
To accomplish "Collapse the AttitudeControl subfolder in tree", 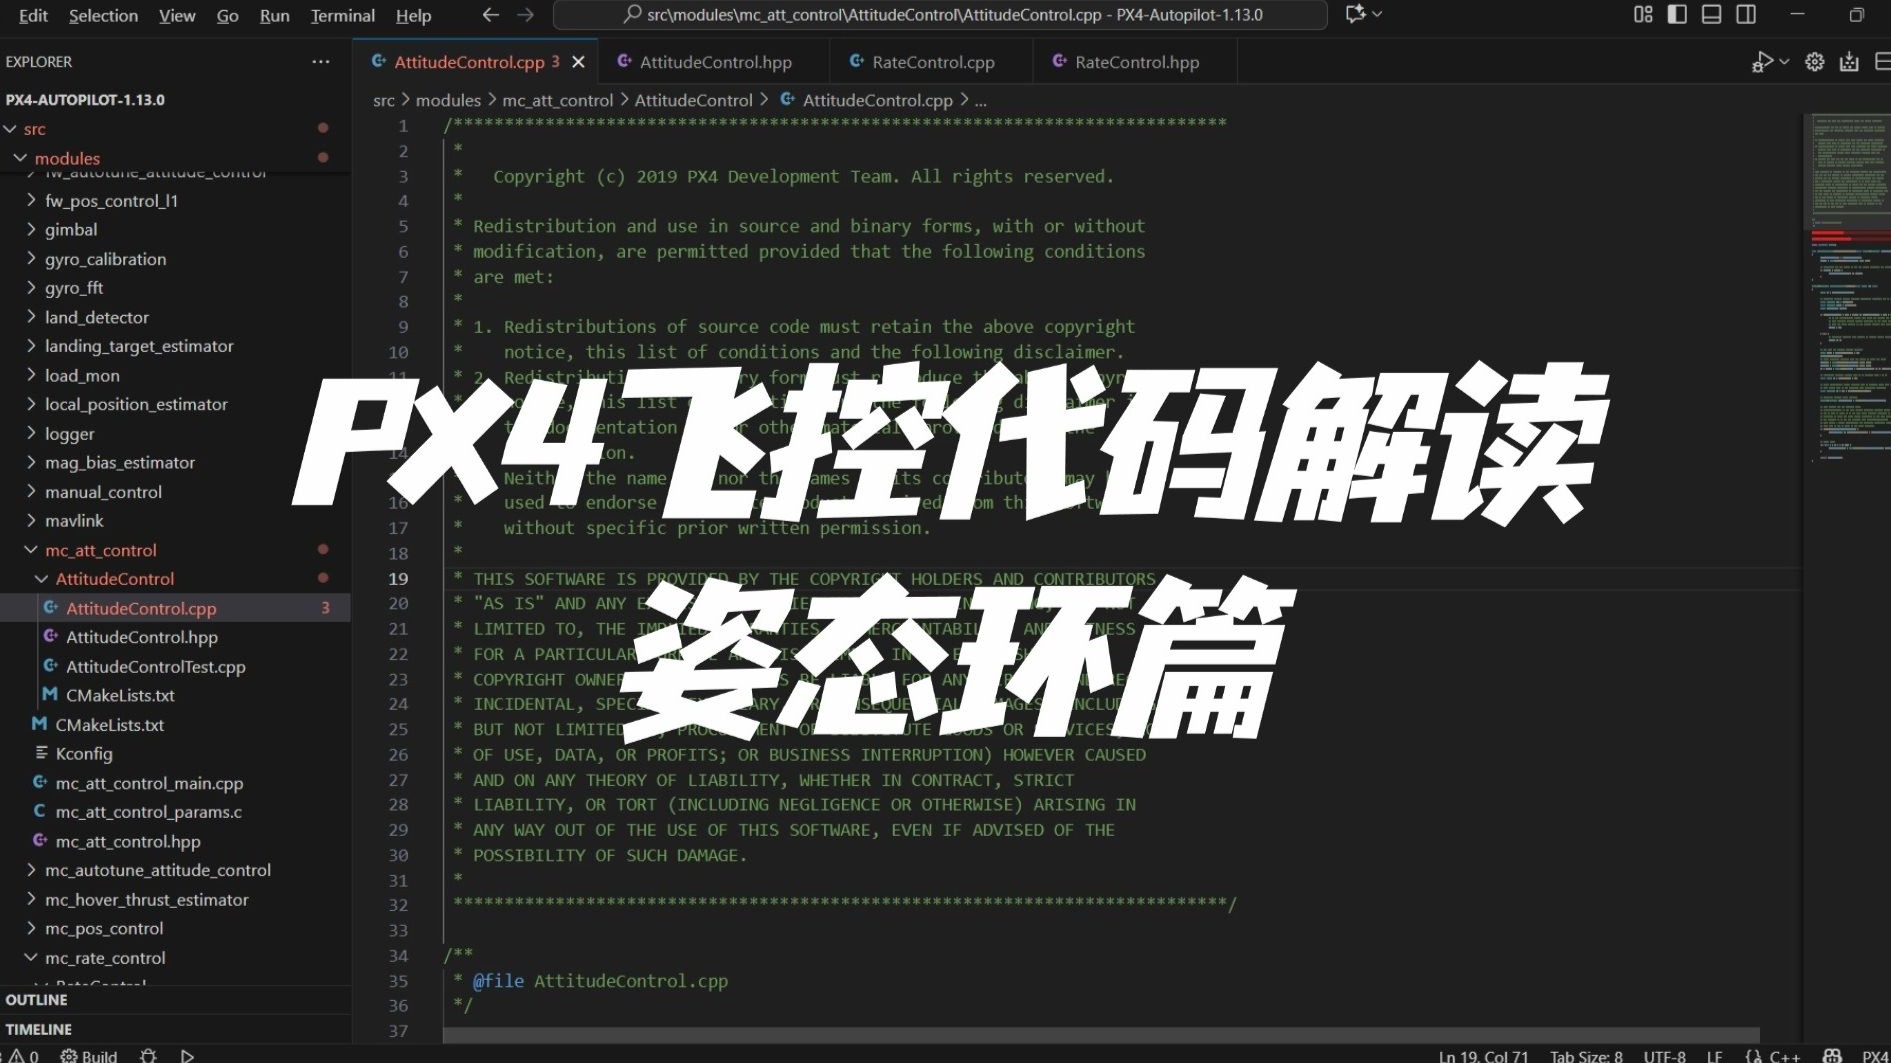I will click(42, 579).
